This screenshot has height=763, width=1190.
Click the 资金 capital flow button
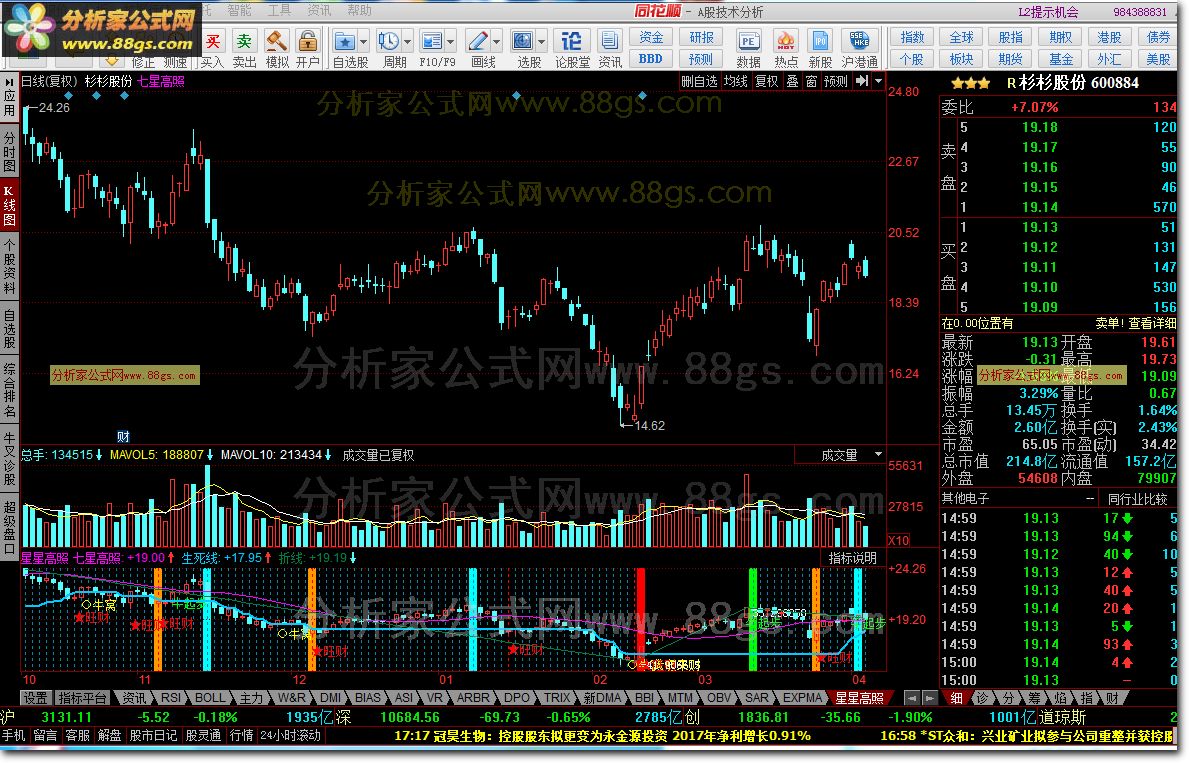(650, 37)
